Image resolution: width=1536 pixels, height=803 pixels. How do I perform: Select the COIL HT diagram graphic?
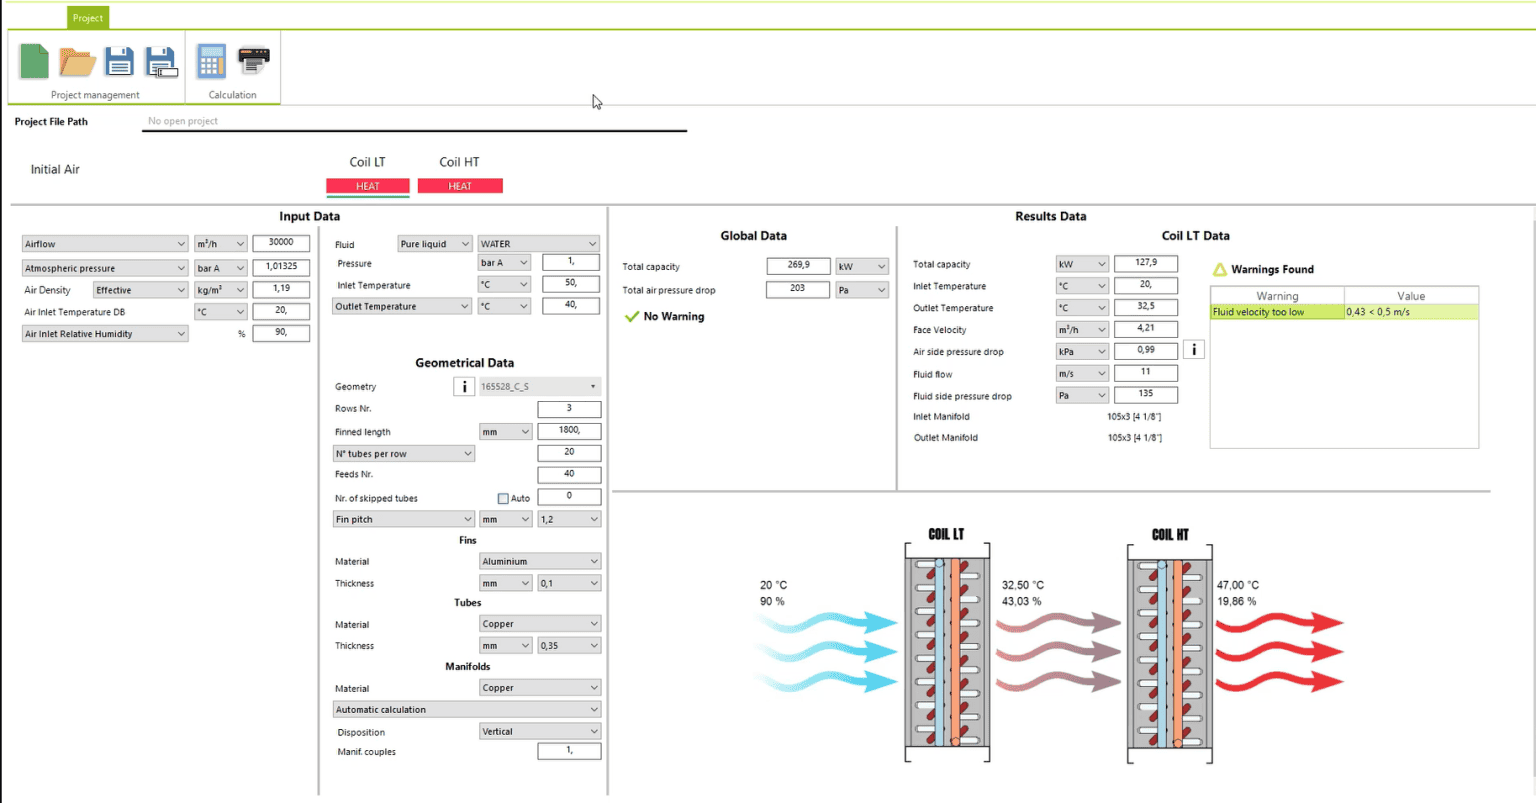[x=1170, y=653]
